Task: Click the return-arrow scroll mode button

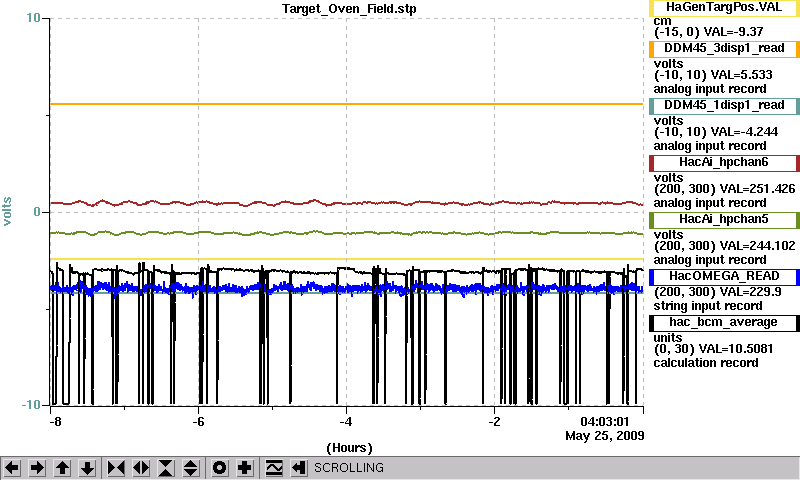Action: coord(299,467)
